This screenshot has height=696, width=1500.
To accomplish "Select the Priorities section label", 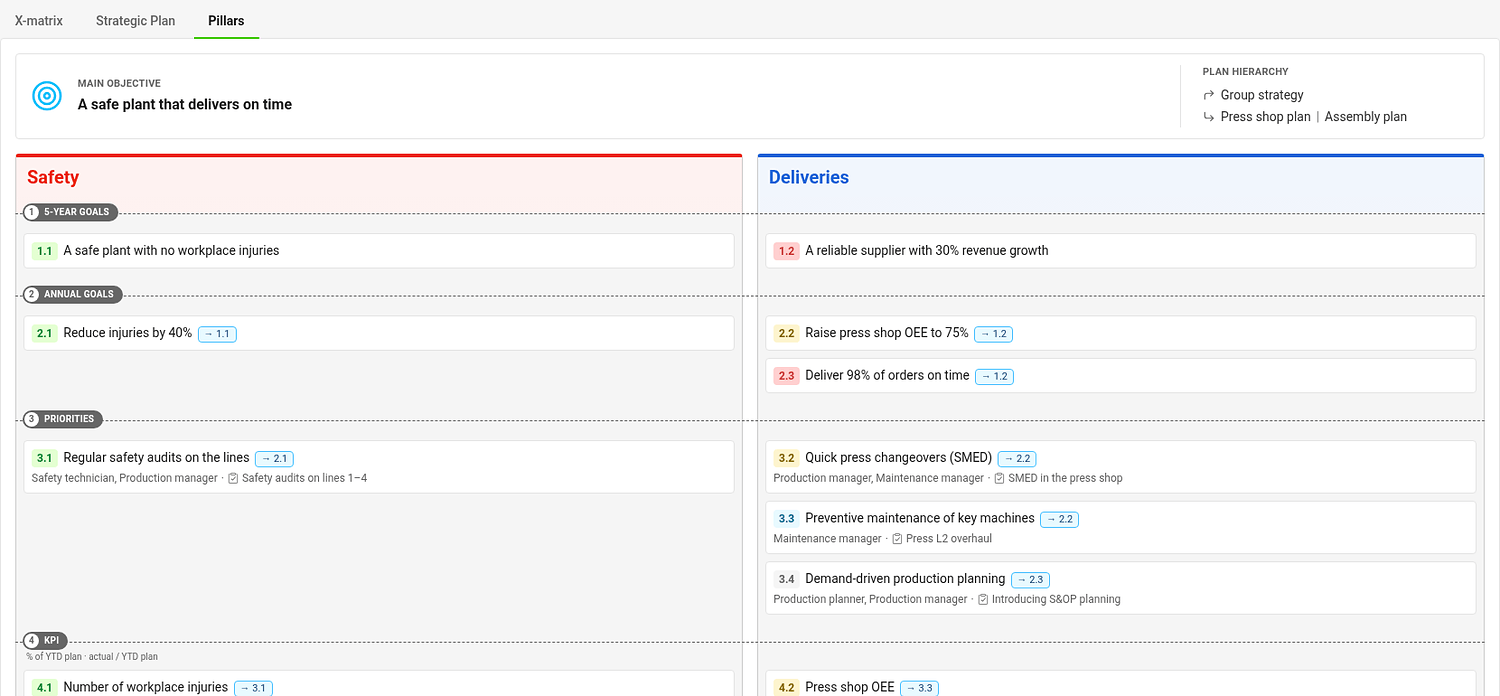I will (x=63, y=419).
